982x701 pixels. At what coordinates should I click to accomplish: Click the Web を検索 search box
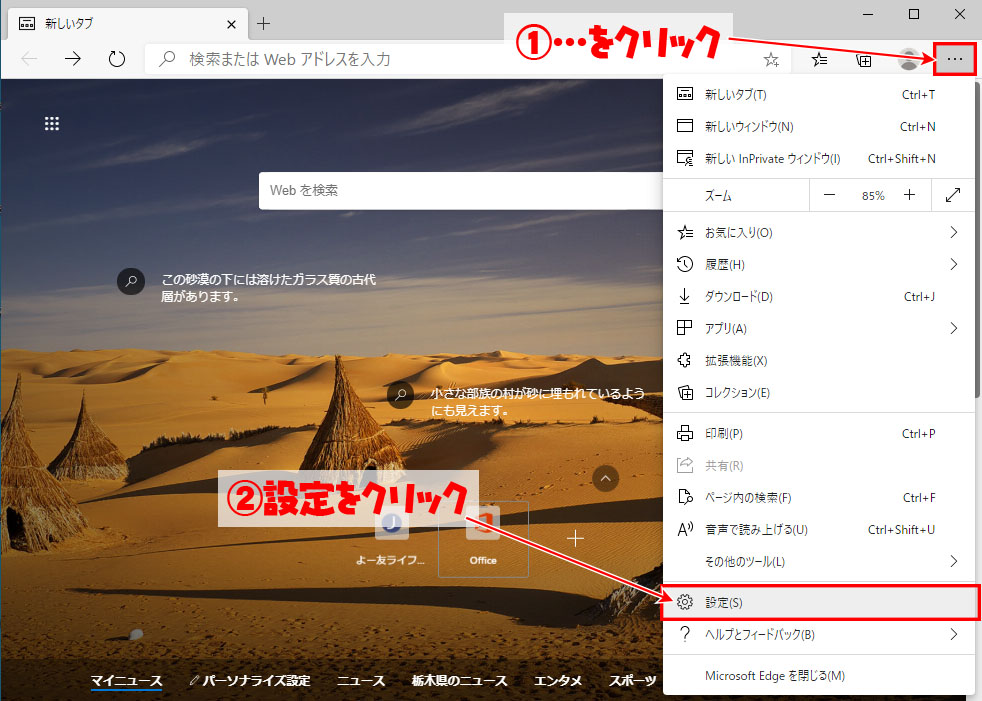pyautogui.click(x=461, y=190)
